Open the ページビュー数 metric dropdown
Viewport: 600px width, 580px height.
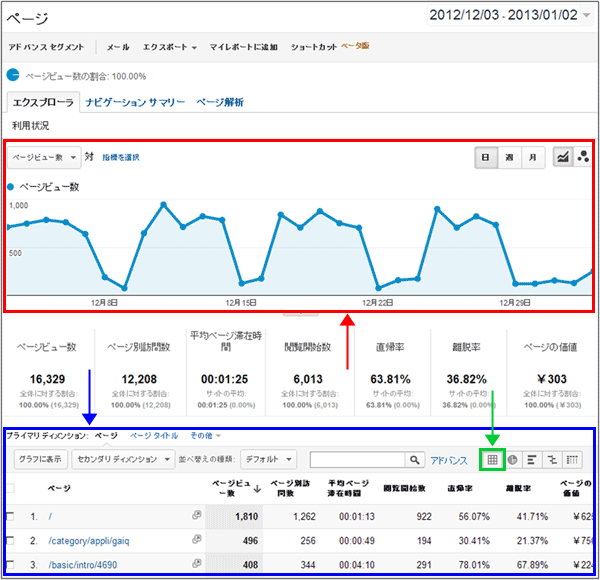(x=45, y=157)
